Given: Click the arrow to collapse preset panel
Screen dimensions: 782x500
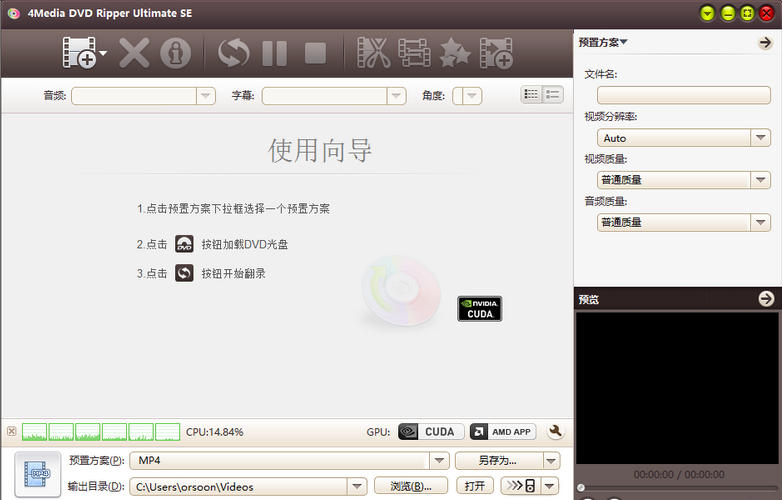Looking at the screenshot, I should point(765,43).
